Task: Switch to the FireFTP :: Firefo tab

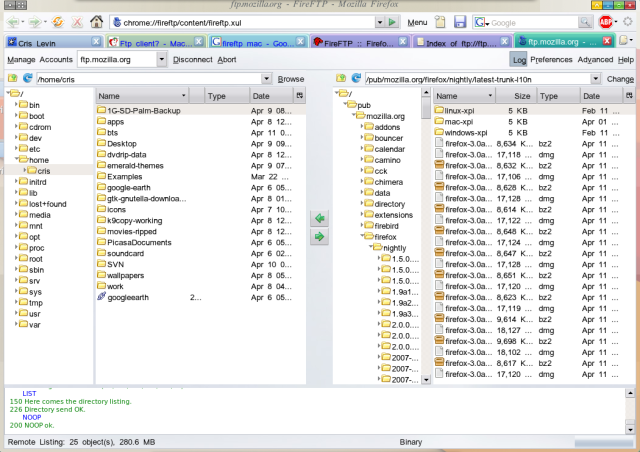Action: click(360, 42)
